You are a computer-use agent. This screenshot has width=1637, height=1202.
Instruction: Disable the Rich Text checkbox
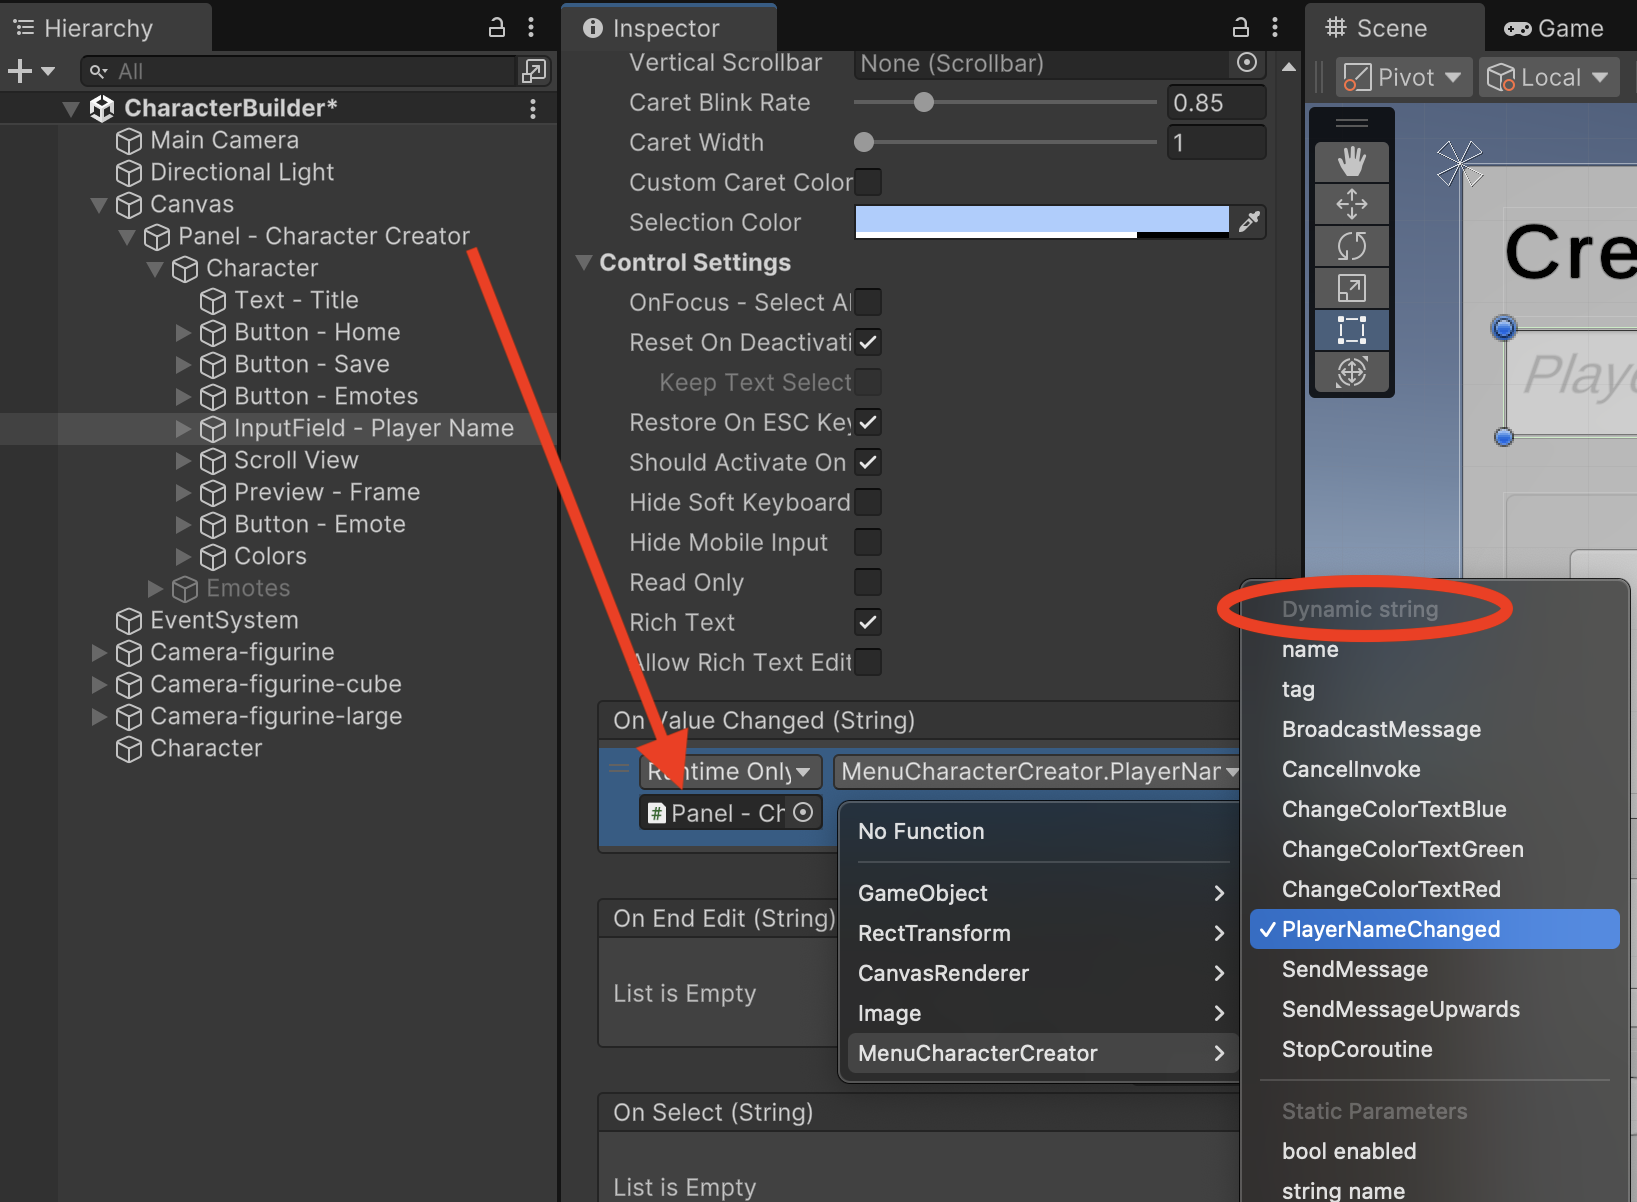click(x=868, y=622)
